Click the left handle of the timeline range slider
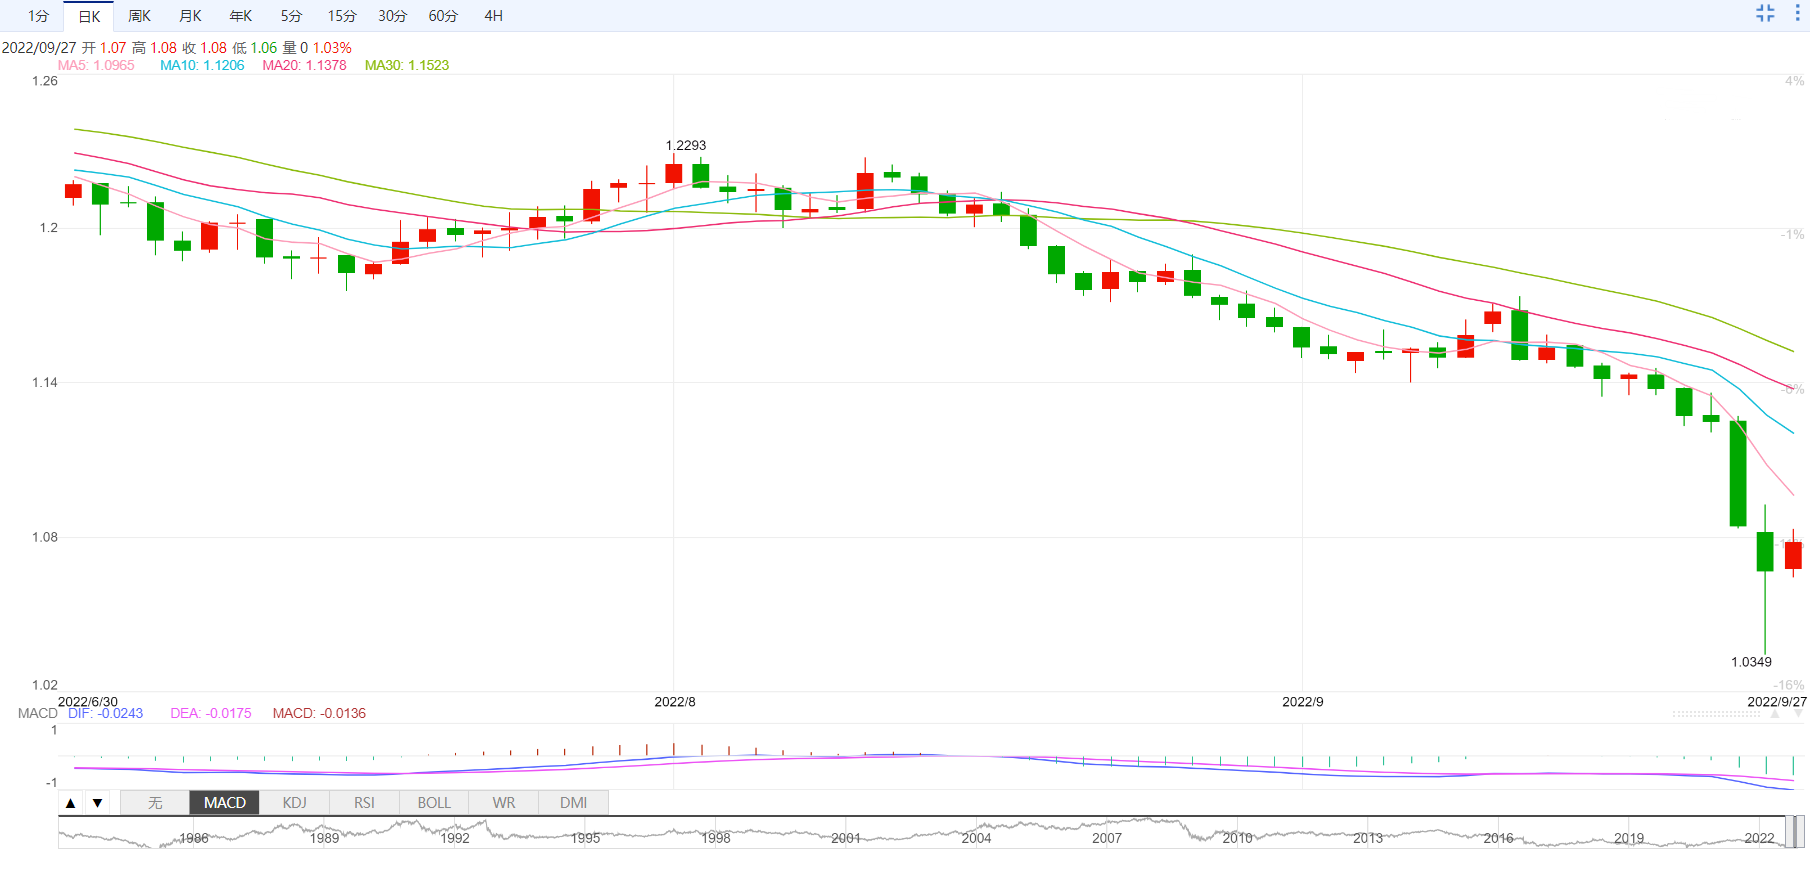The image size is (1810, 876). pyautogui.click(x=1789, y=832)
